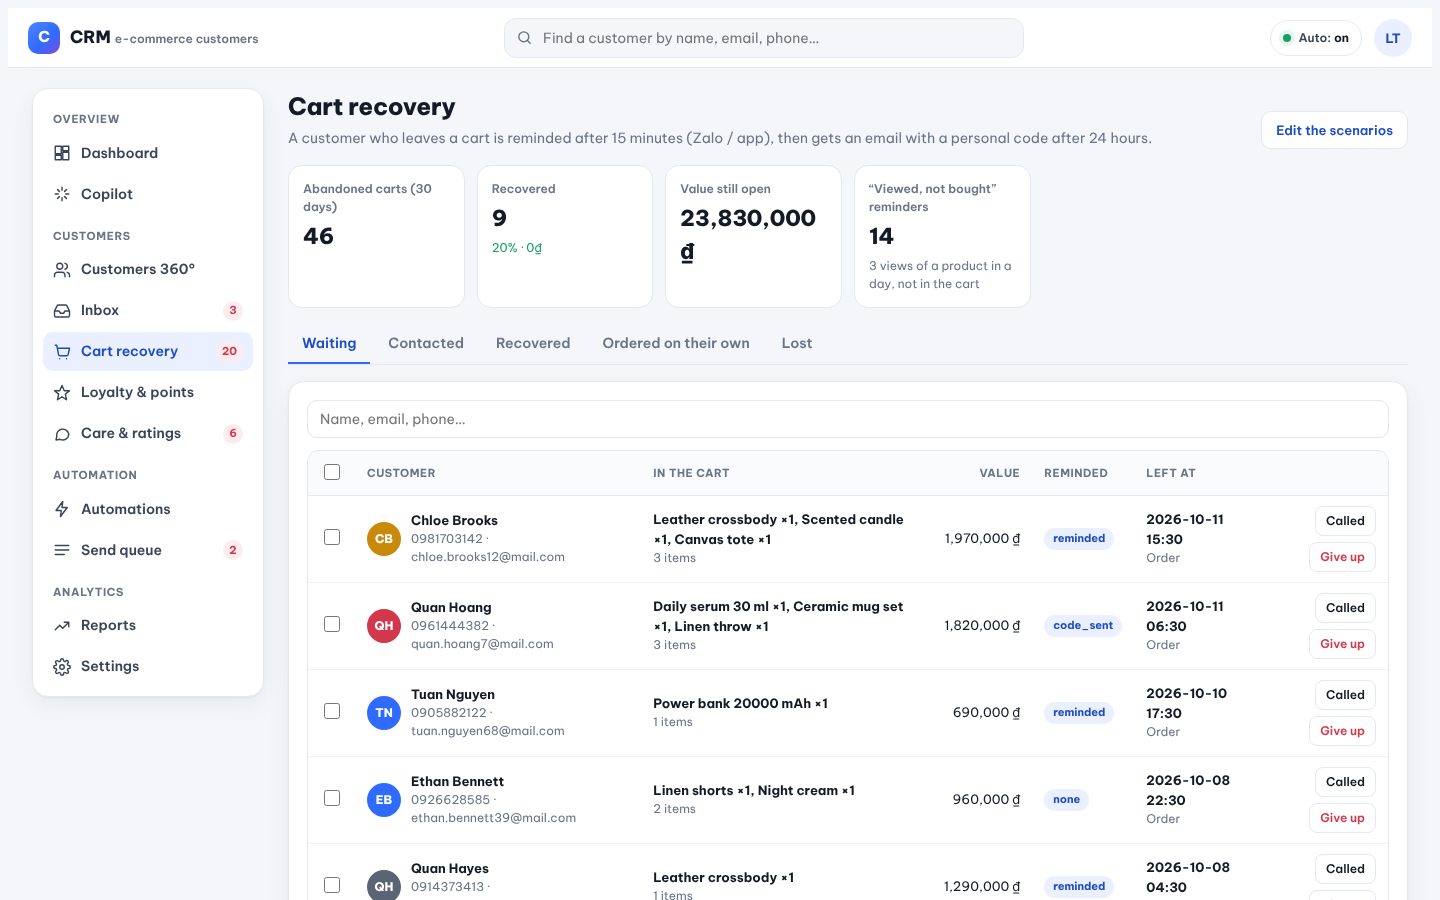Click the Cart recovery cart icon
The image size is (1440, 900).
point(62,351)
